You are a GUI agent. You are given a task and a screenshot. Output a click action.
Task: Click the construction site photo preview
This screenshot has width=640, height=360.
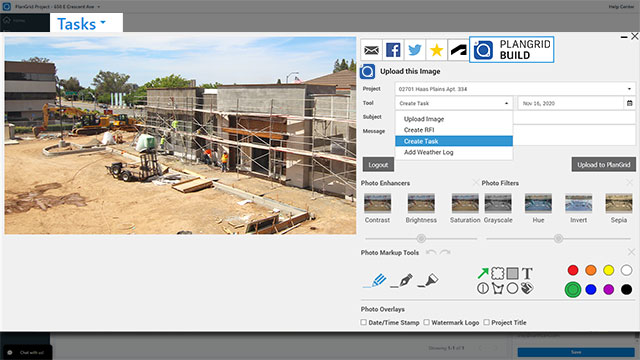click(180, 136)
